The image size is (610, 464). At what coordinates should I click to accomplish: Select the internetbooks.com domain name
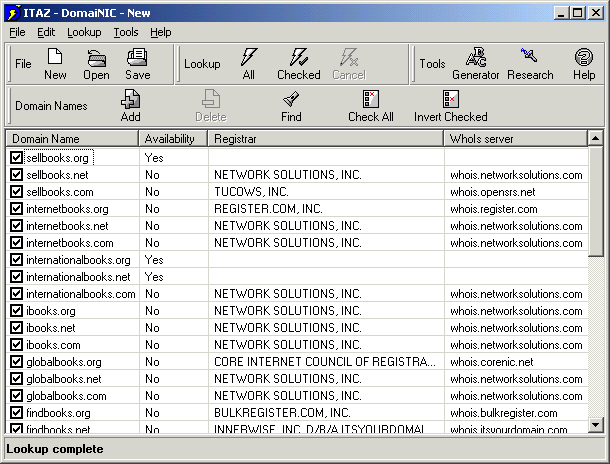pyautogui.click(x=70, y=243)
